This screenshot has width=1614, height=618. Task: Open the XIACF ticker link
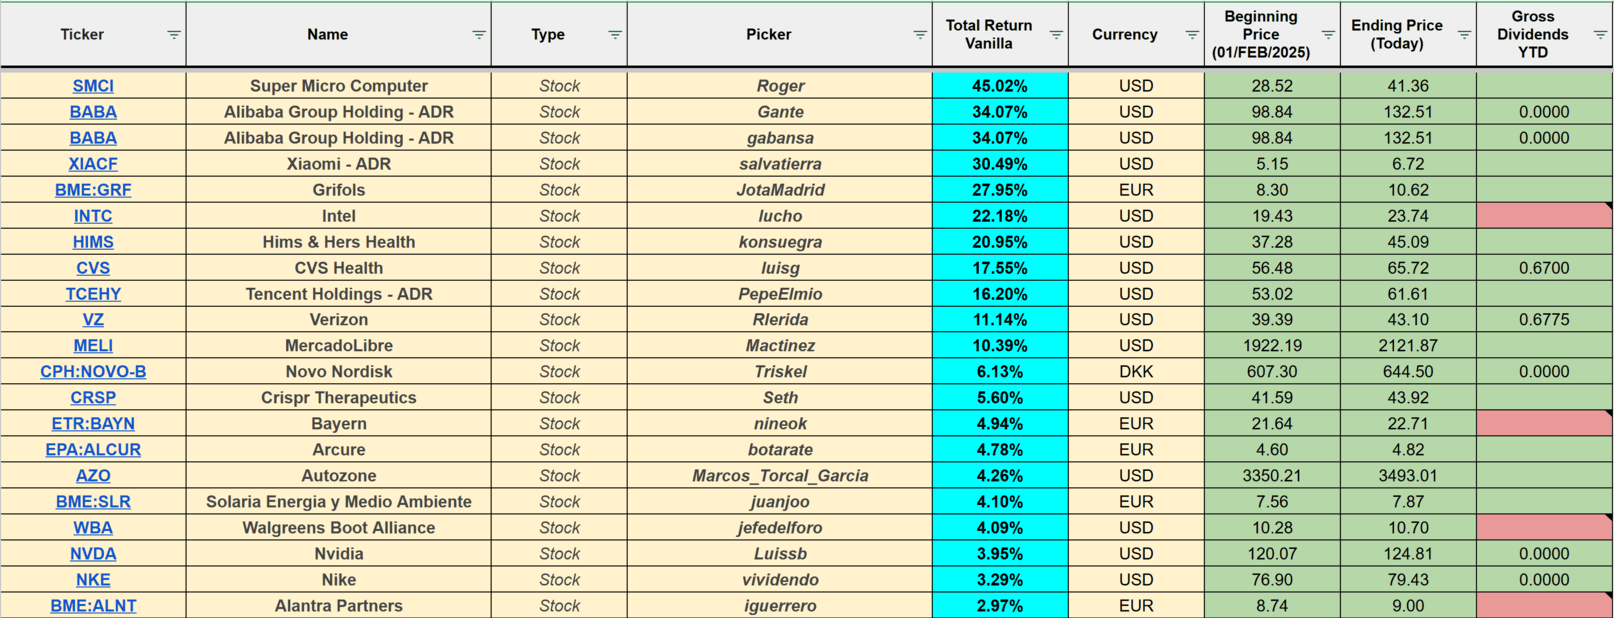click(93, 164)
